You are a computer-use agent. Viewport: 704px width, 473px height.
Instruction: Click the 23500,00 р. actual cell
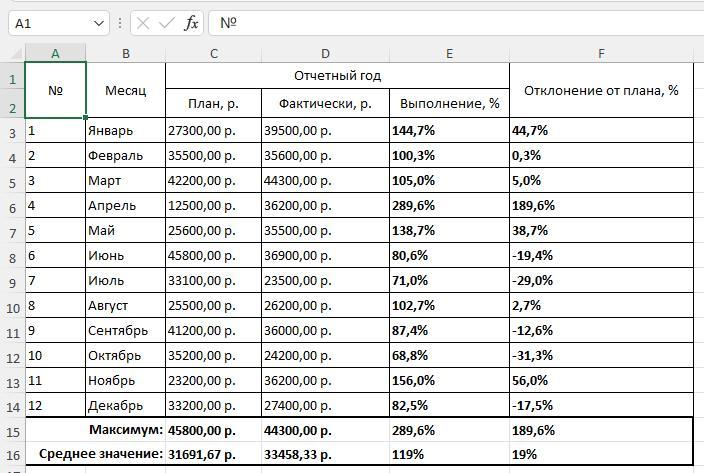[x=326, y=280]
